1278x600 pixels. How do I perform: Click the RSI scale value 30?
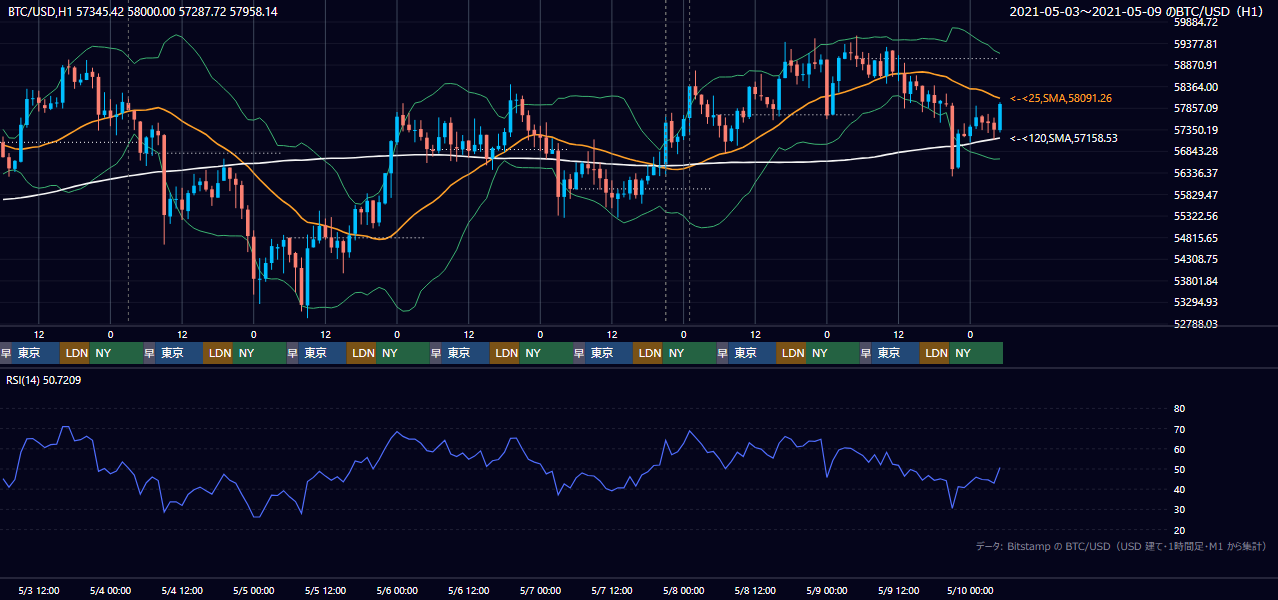tap(1179, 510)
